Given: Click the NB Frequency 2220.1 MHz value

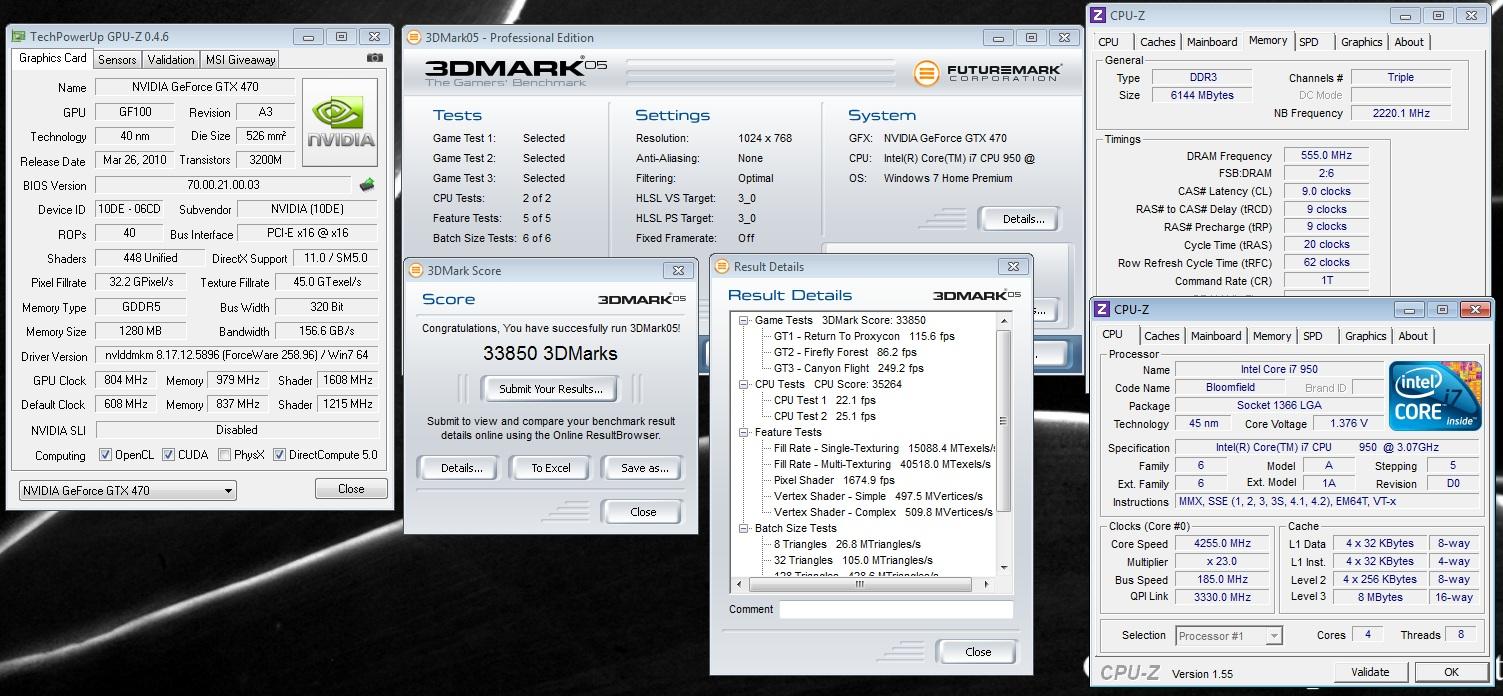Looking at the screenshot, I should click(x=1400, y=113).
